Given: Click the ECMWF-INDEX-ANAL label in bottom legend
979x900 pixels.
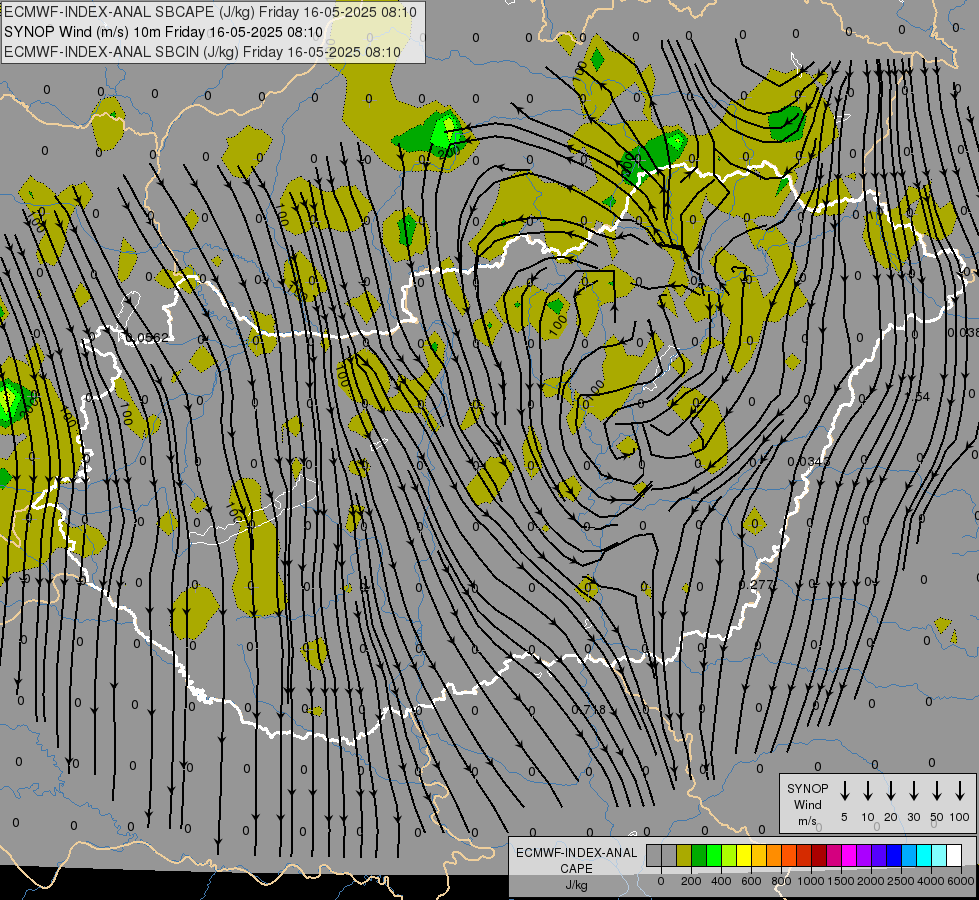Looking at the screenshot, I should tap(577, 853).
